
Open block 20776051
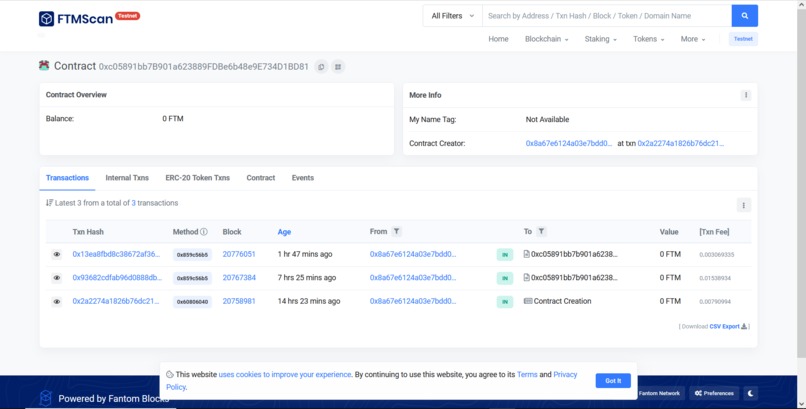pos(239,254)
